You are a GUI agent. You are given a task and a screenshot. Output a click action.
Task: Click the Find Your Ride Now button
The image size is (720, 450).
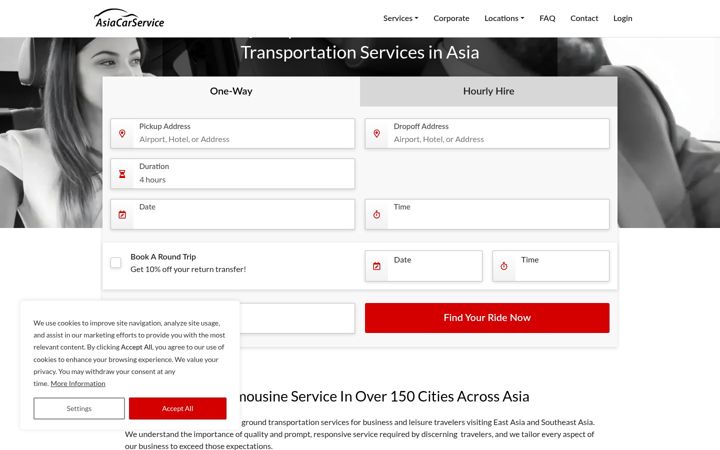[487, 318]
